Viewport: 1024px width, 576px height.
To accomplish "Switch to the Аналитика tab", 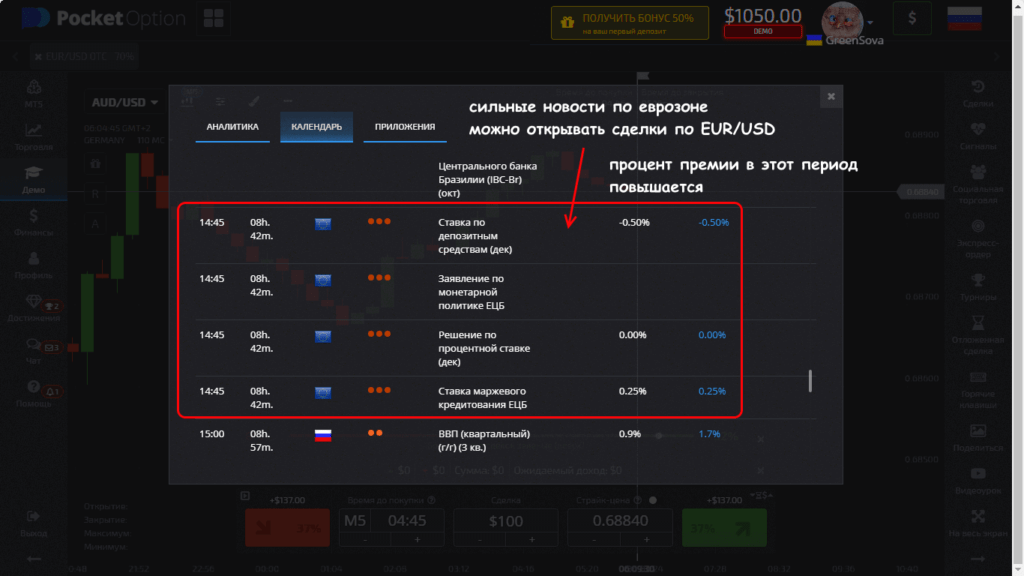I will point(232,127).
